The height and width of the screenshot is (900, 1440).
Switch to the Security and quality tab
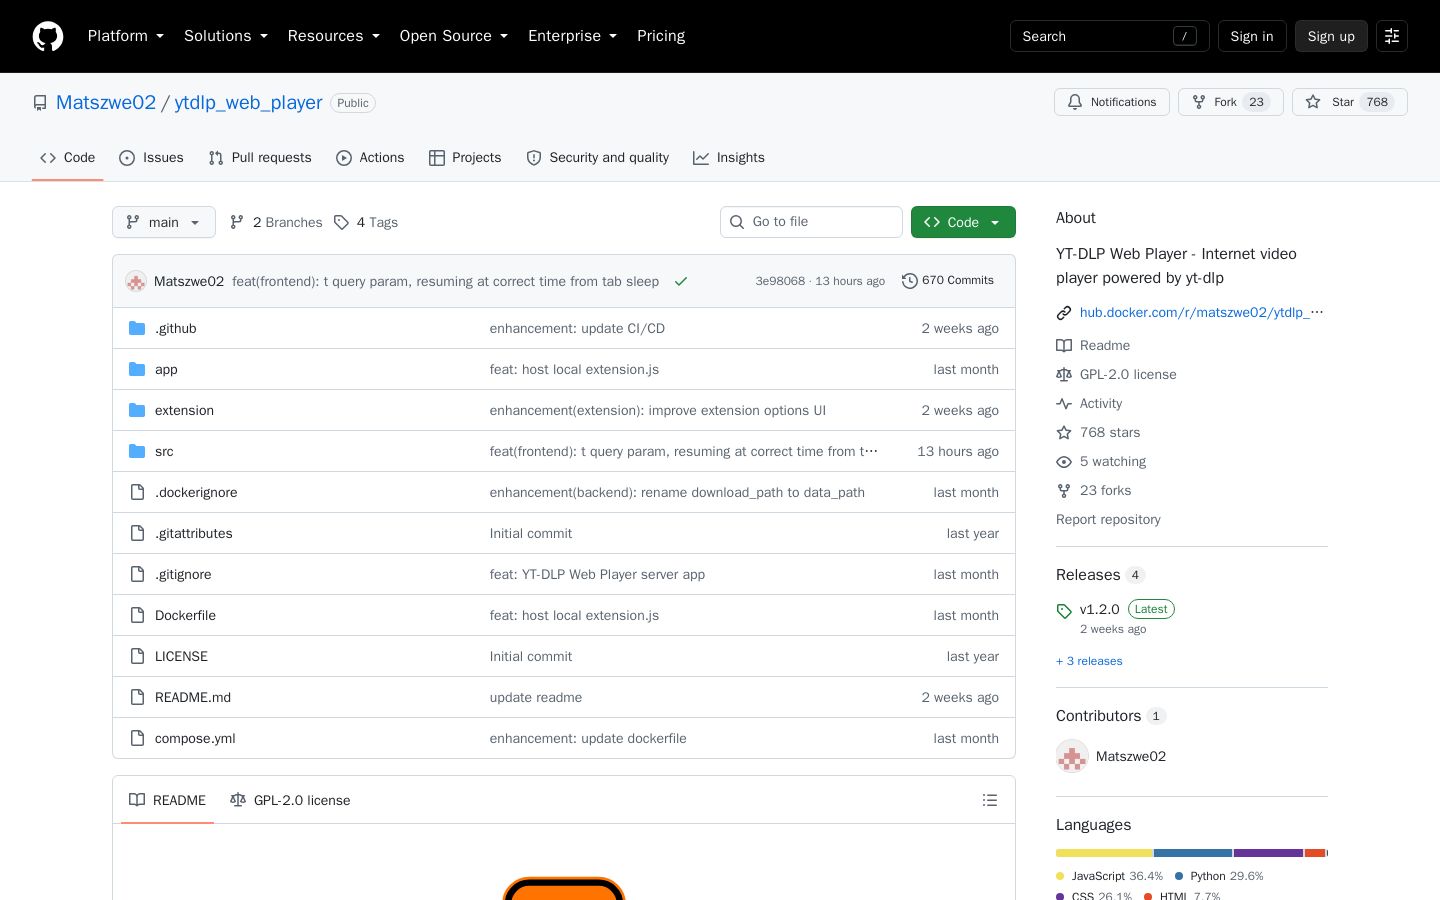[598, 158]
